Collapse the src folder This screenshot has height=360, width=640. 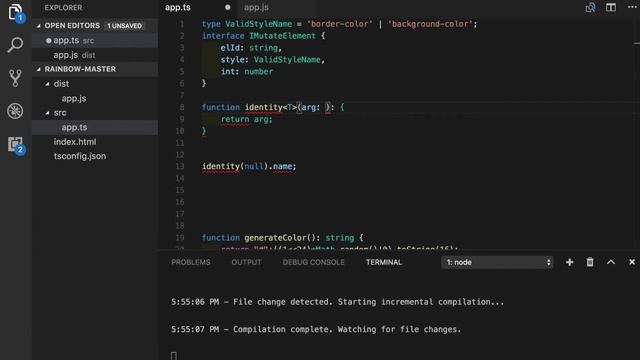tap(47, 113)
